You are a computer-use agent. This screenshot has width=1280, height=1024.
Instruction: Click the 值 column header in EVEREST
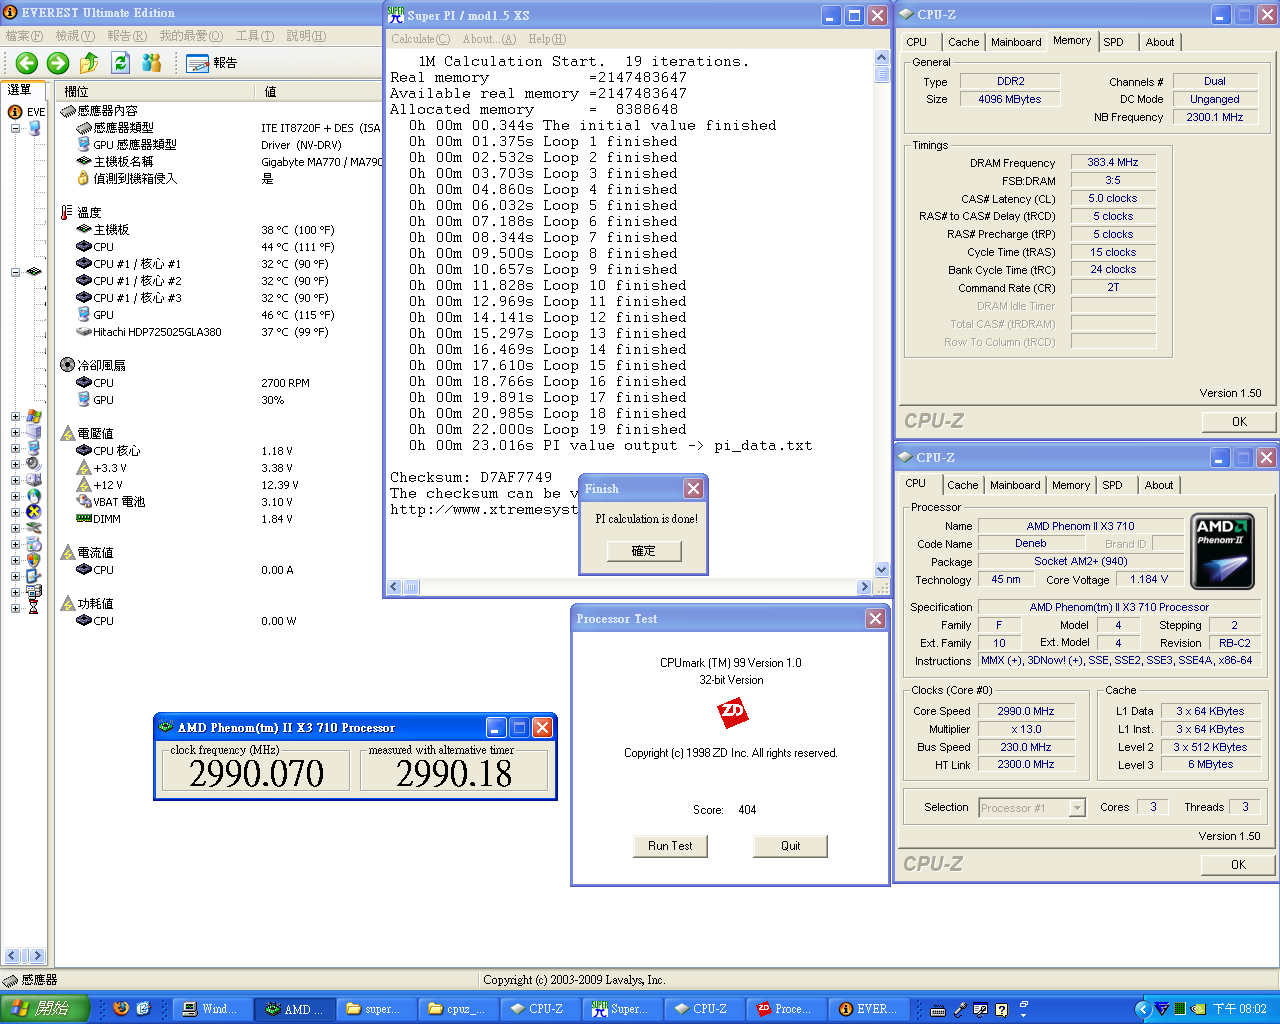(320, 92)
